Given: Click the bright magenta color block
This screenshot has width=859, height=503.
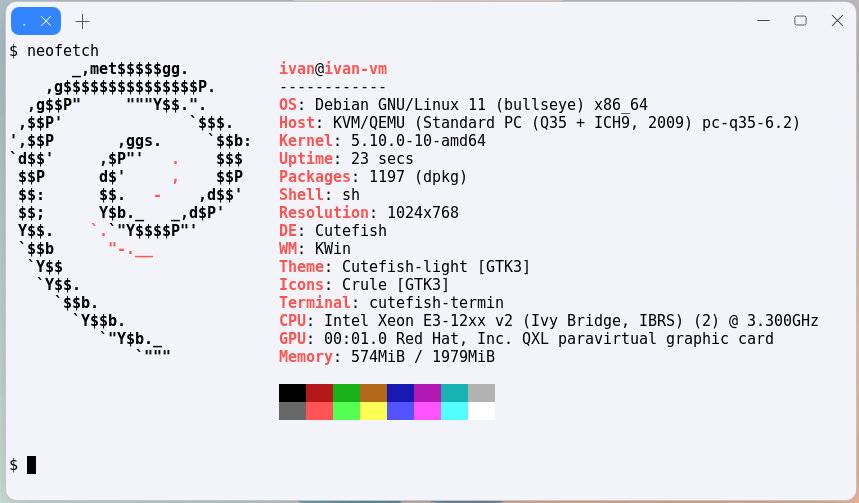Looking at the screenshot, I should click(427, 411).
